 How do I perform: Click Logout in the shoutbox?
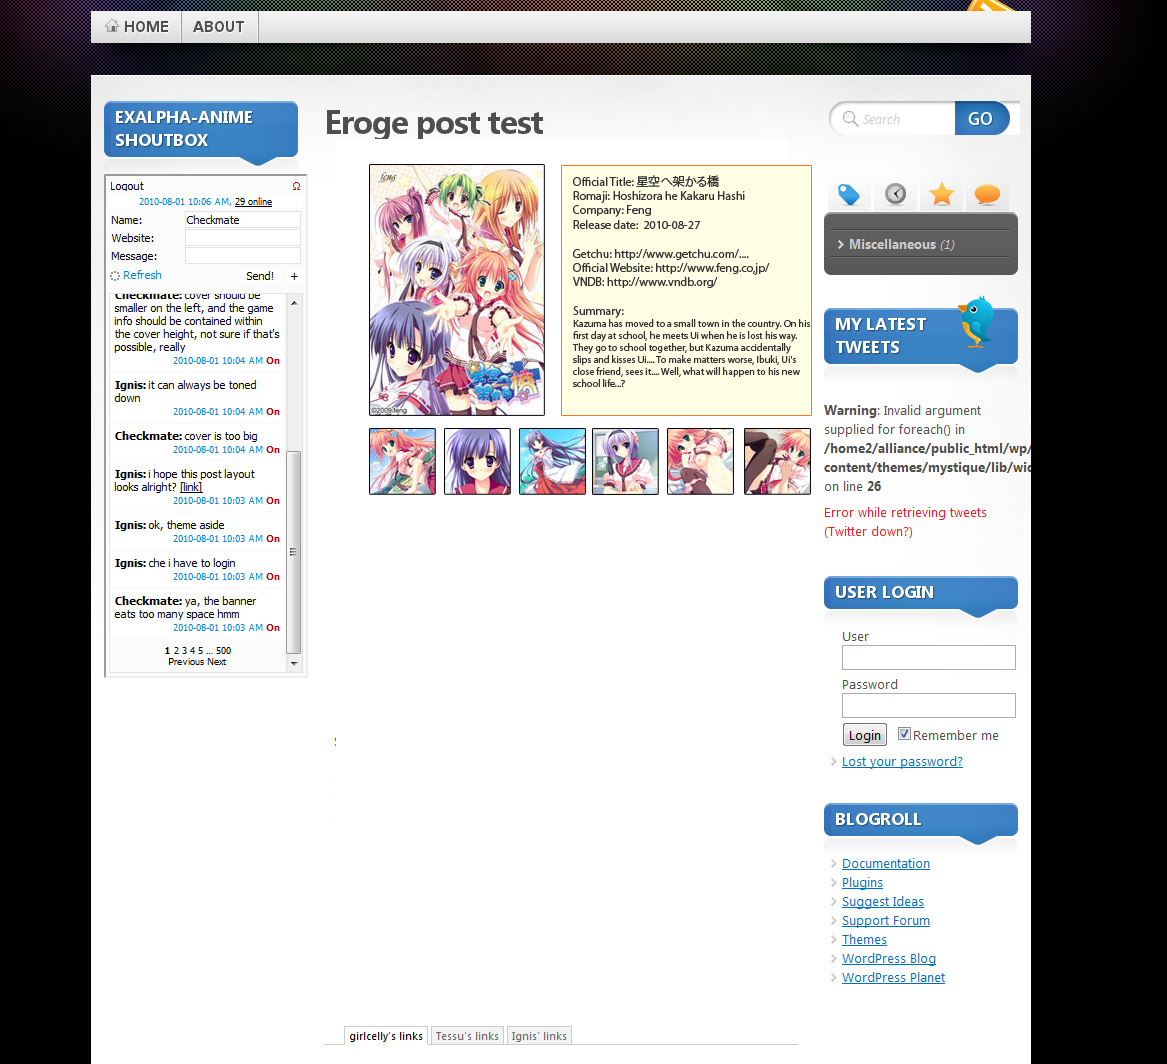click(127, 186)
